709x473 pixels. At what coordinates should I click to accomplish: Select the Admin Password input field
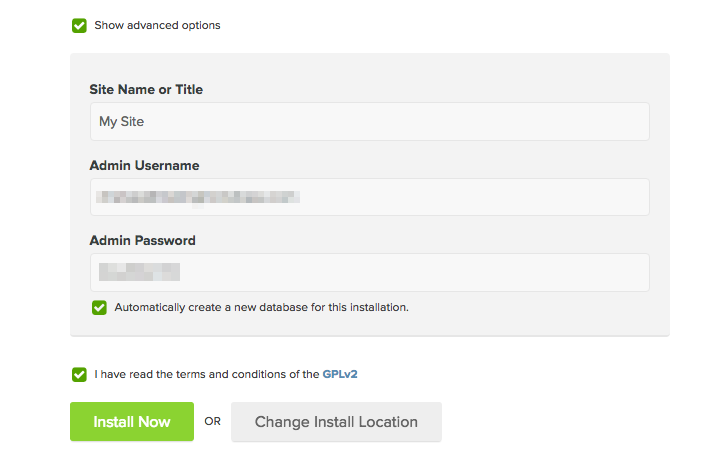(369, 272)
